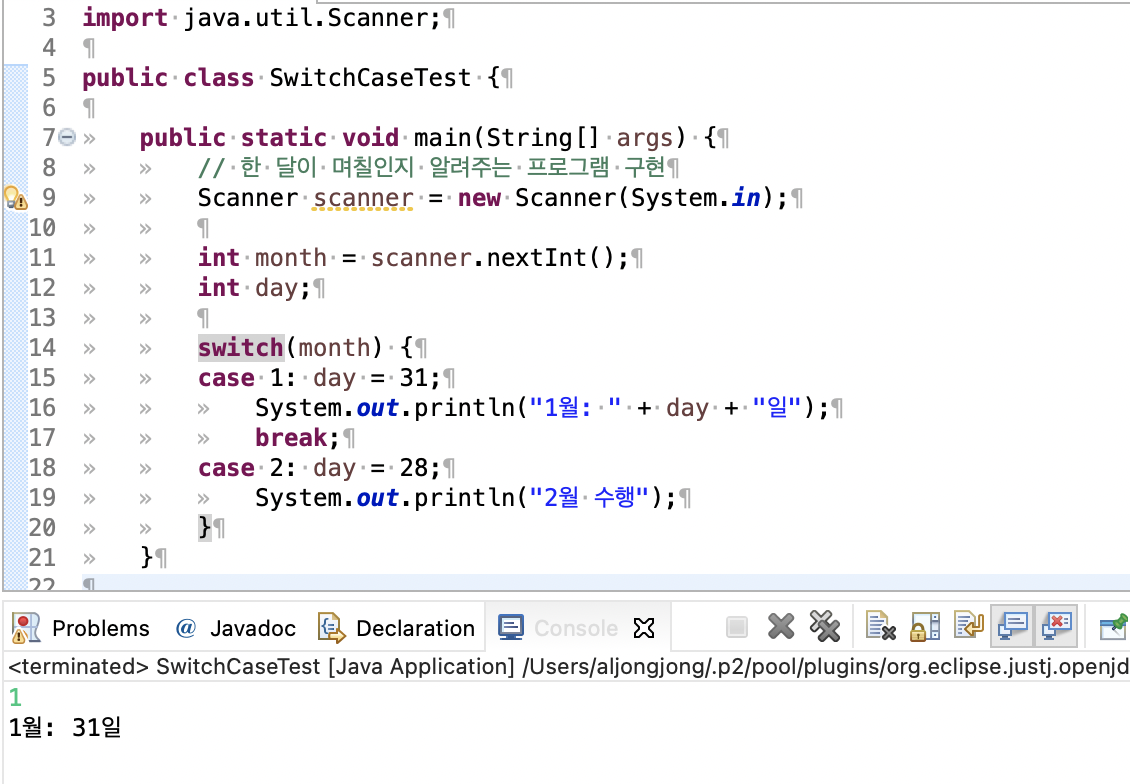Click 'SwitchCaseTest' in the class declaration
1130x784 pixels.
[x=370, y=77]
